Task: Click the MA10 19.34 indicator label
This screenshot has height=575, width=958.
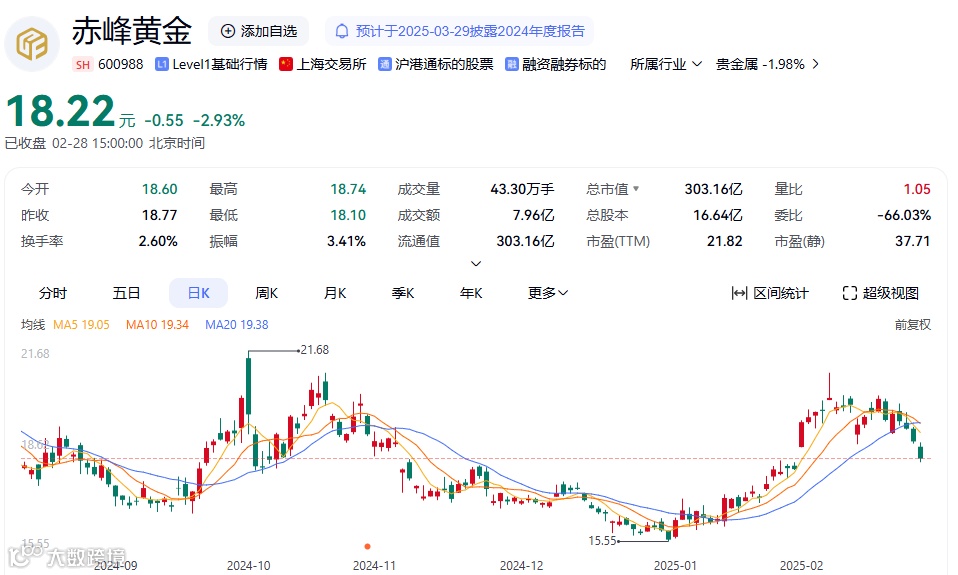Action: [x=157, y=324]
